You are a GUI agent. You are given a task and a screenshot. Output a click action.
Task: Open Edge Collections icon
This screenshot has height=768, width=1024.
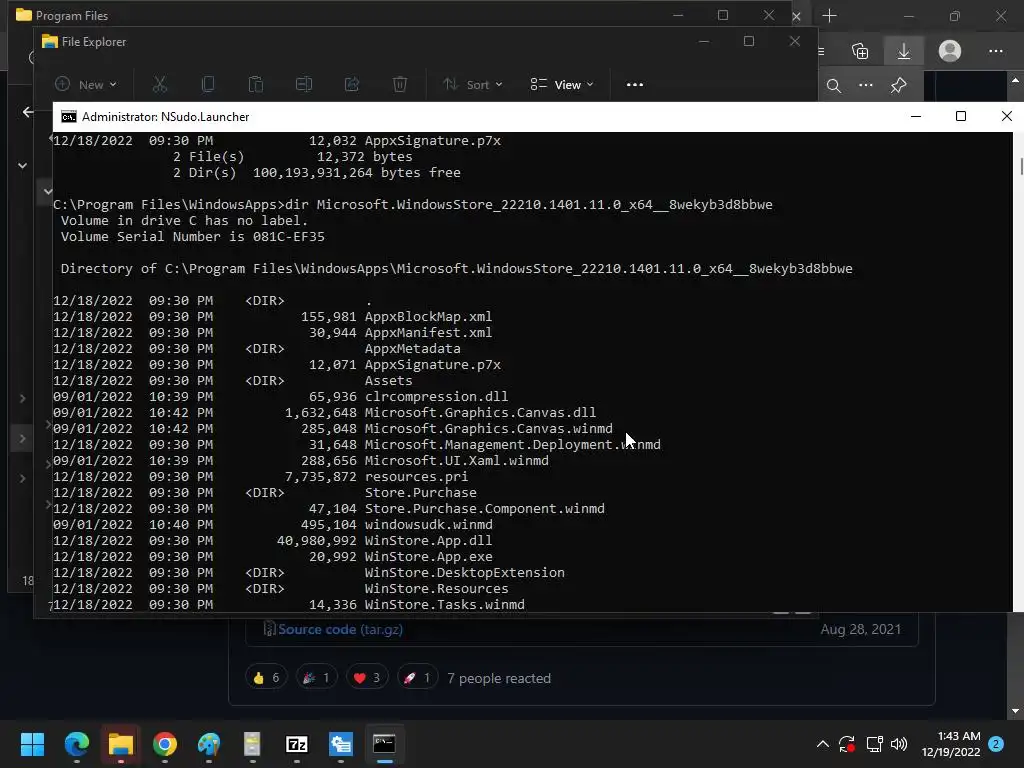[x=860, y=51]
